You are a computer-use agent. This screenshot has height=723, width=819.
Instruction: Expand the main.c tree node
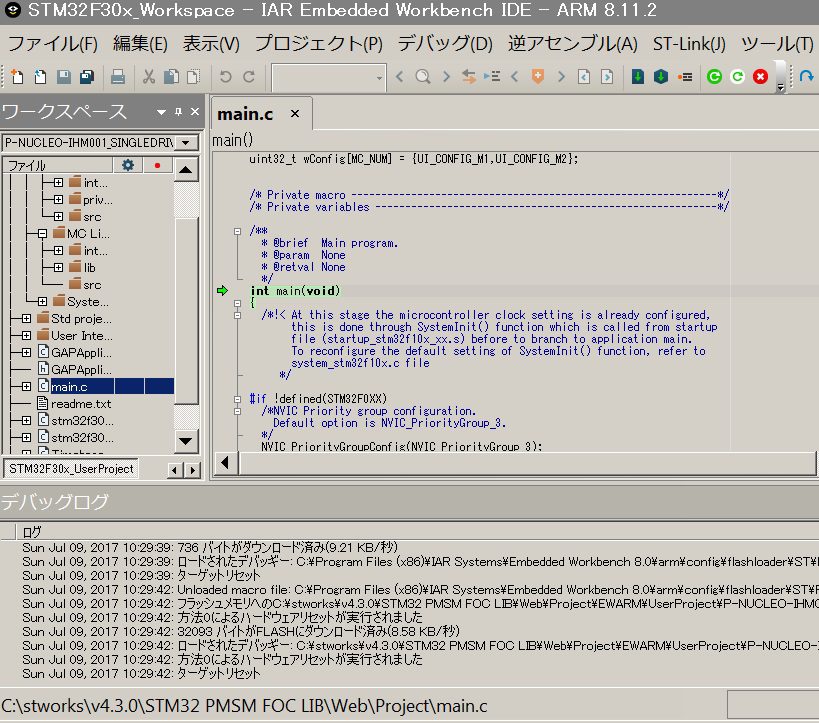pos(26,387)
